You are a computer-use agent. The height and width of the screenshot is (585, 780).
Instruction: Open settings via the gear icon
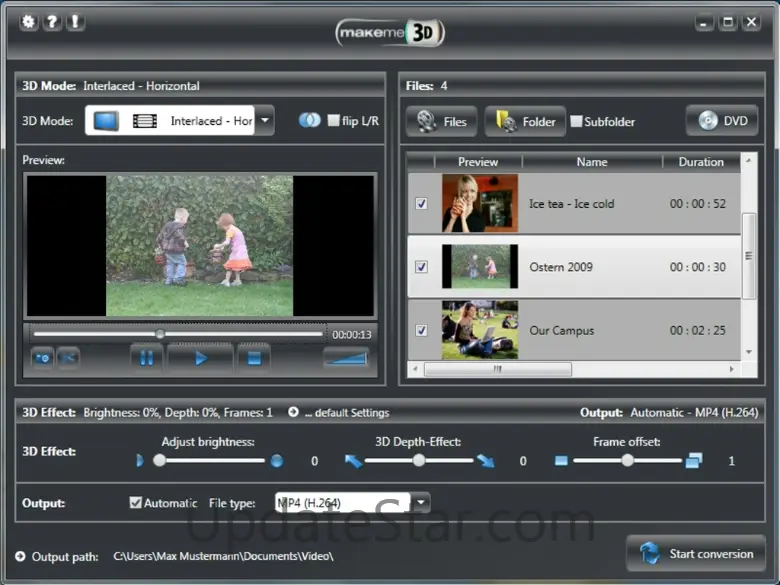(28, 22)
